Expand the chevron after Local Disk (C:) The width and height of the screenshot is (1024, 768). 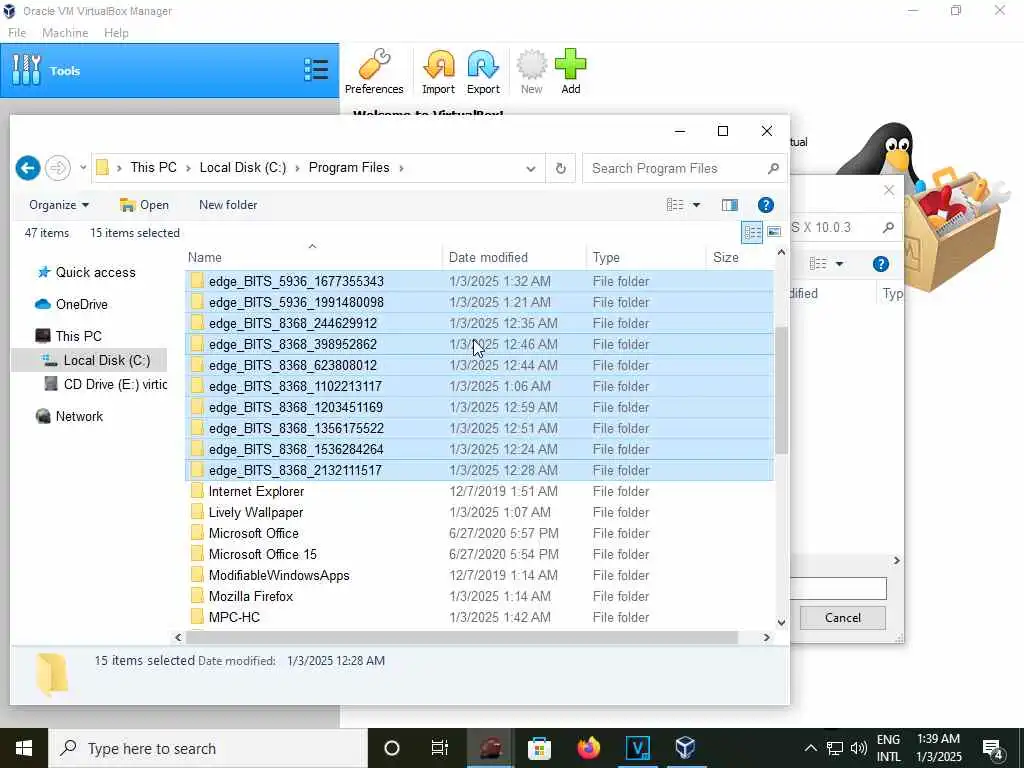pos(297,168)
